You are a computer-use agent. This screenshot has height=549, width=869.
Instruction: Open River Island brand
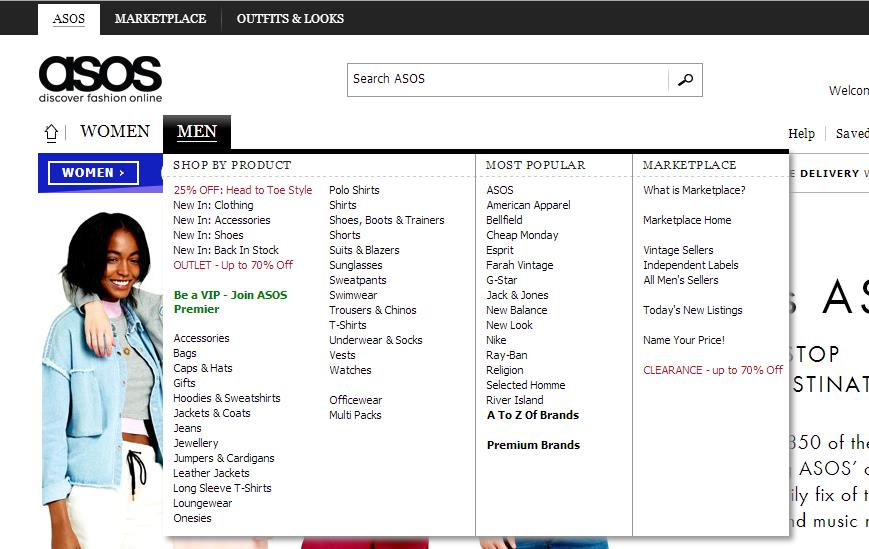(514, 399)
